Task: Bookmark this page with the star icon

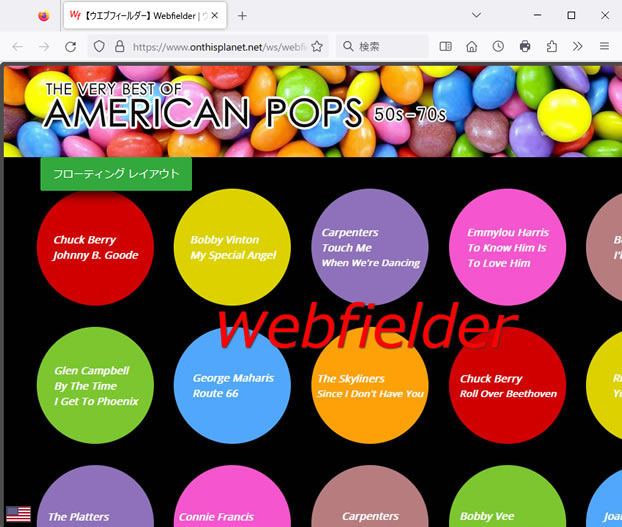Action: 317,47
